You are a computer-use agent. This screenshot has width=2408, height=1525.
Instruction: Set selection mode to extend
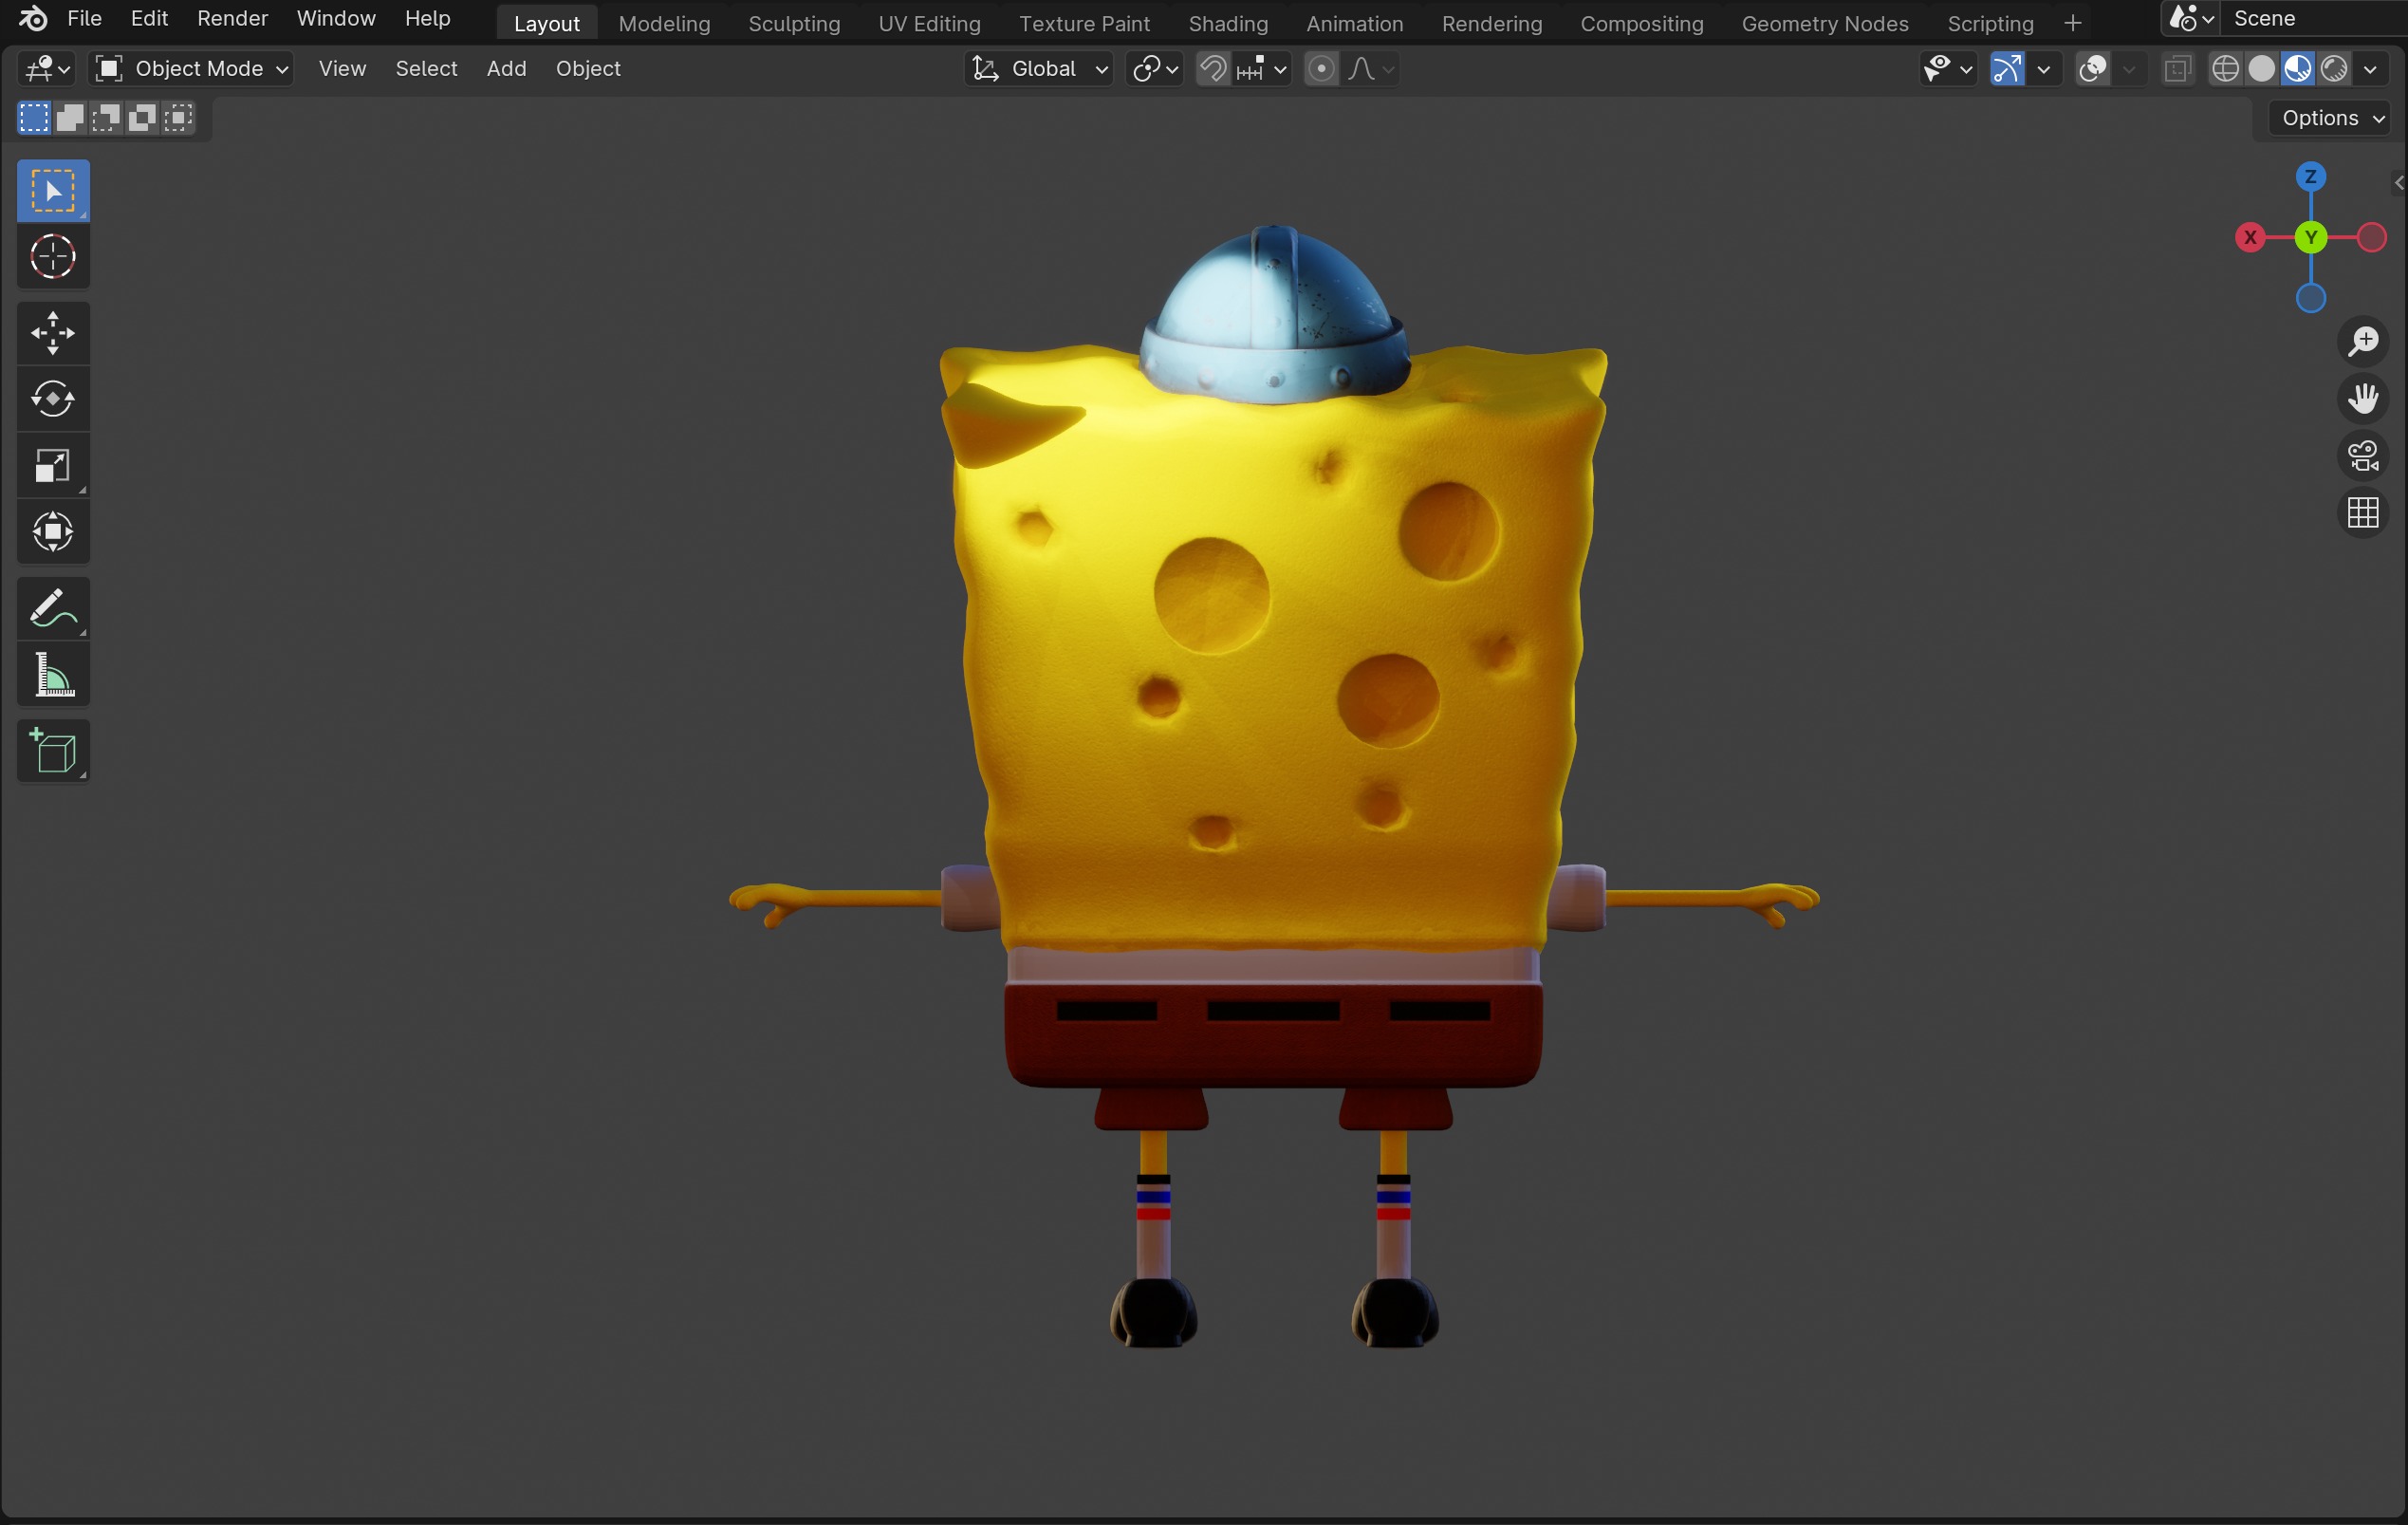70,118
